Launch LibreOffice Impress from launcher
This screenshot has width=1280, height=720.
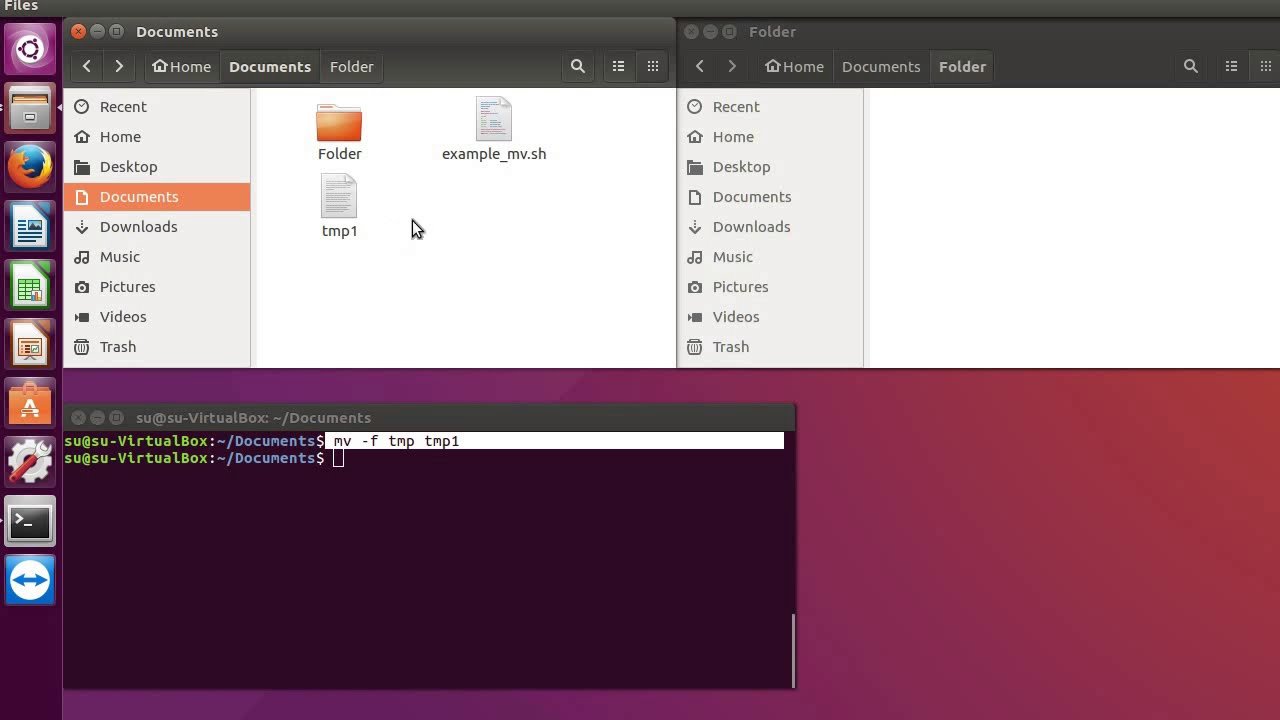pos(30,344)
